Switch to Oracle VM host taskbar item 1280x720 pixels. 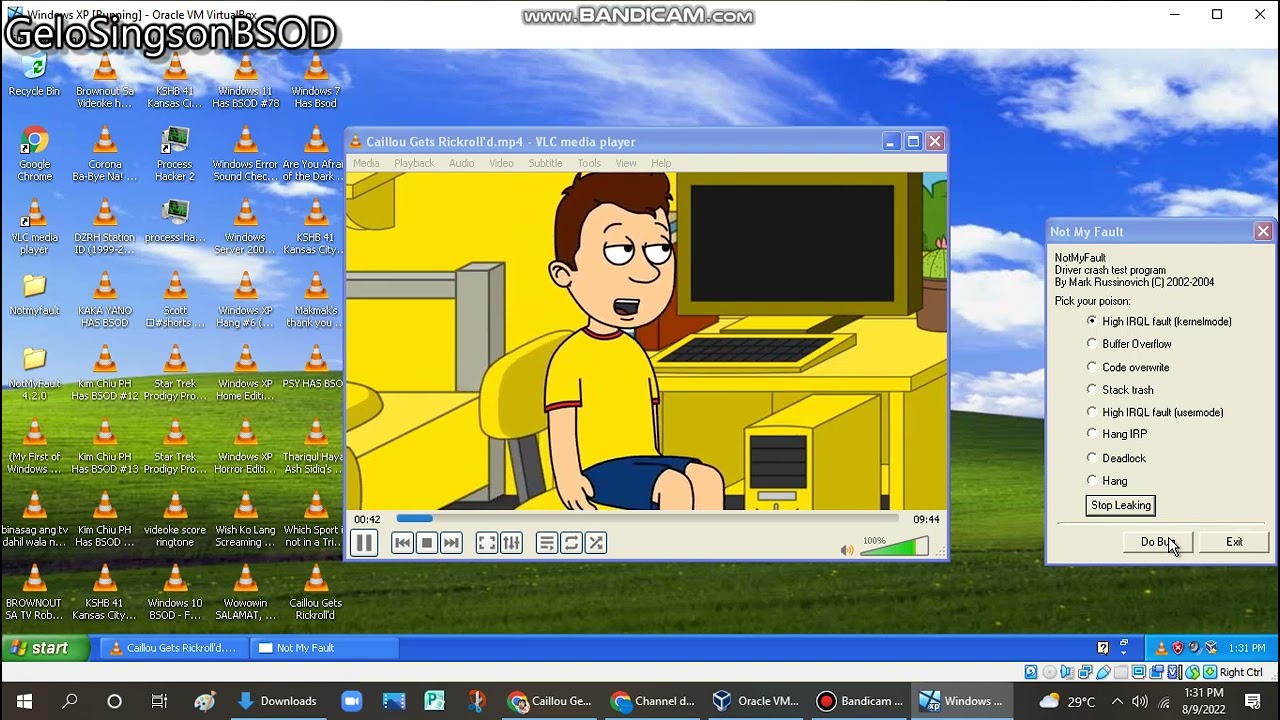pyautogui.click(x=756, y=701)
